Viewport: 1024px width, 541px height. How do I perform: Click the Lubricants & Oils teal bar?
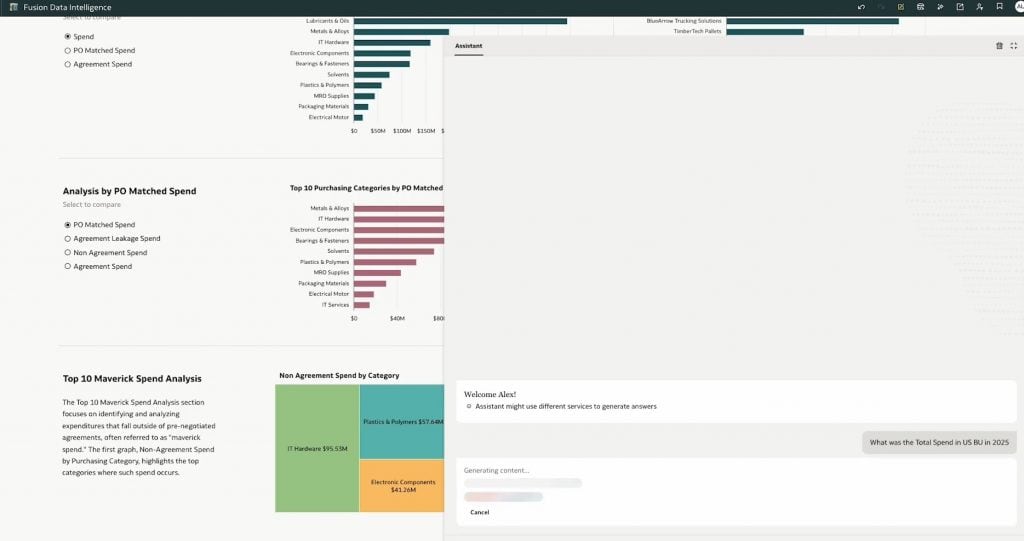tap(460, 21)
